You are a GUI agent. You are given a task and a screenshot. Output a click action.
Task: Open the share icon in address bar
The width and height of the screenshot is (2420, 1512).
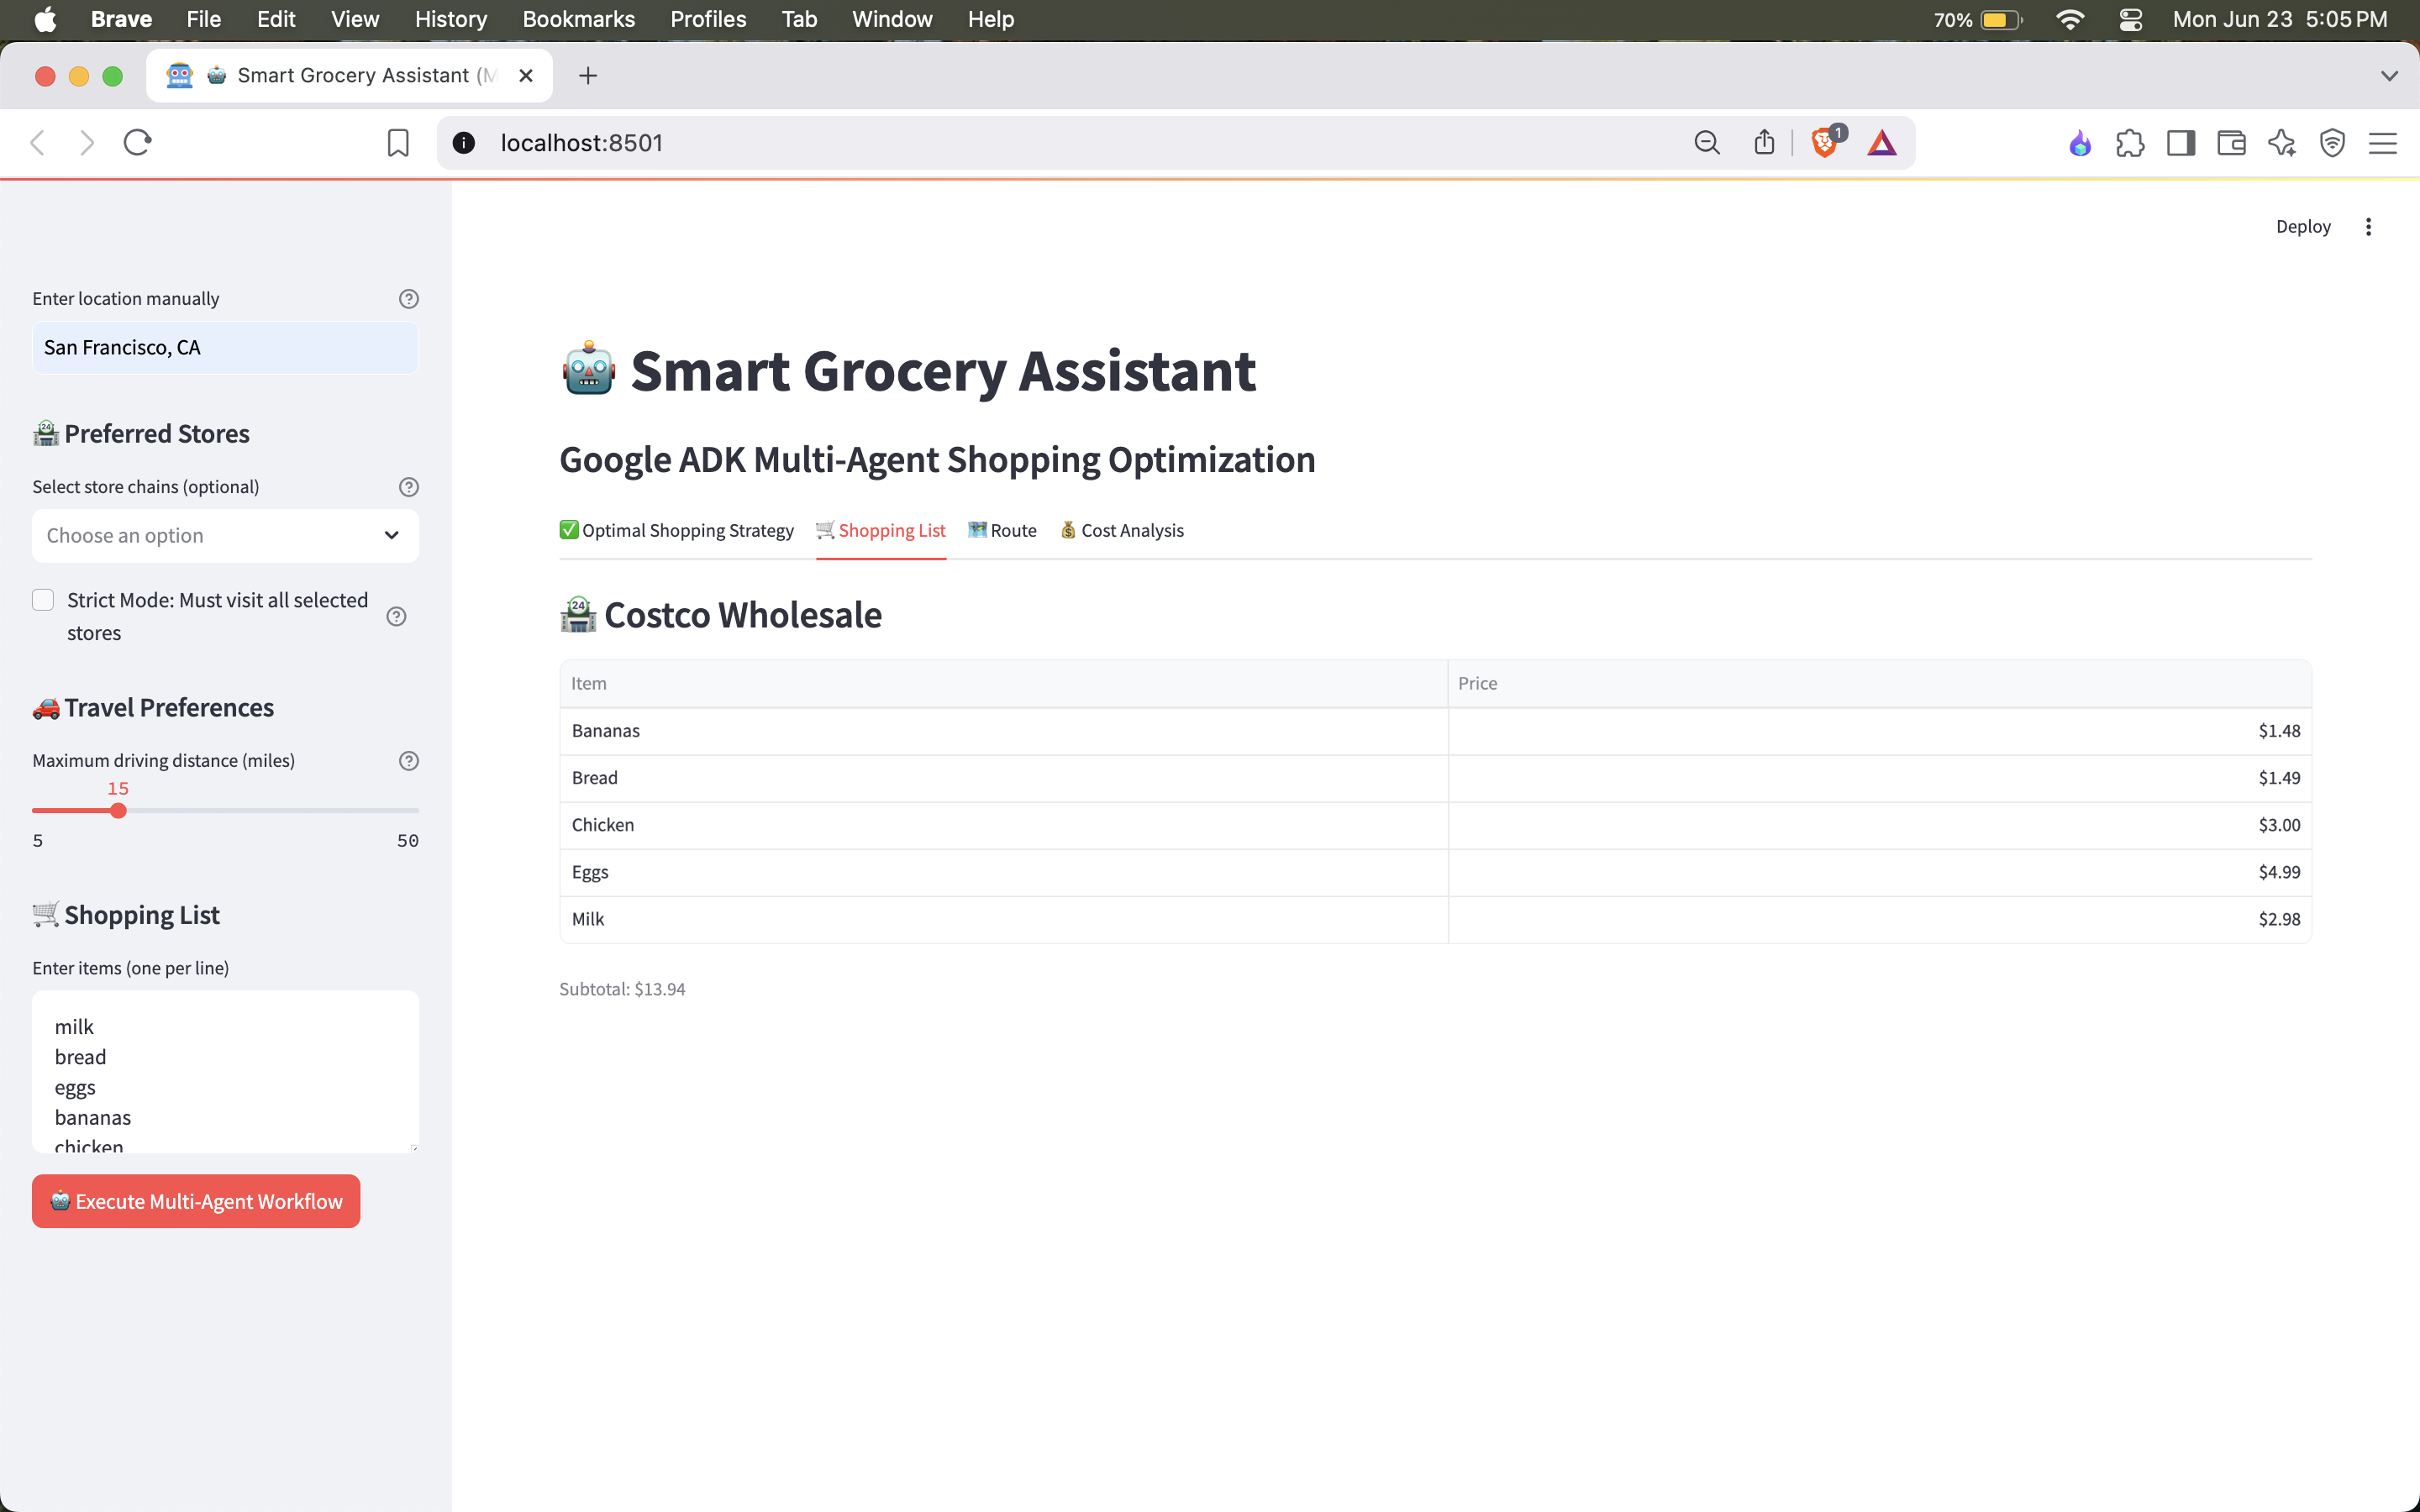(x=1764, y=143)
